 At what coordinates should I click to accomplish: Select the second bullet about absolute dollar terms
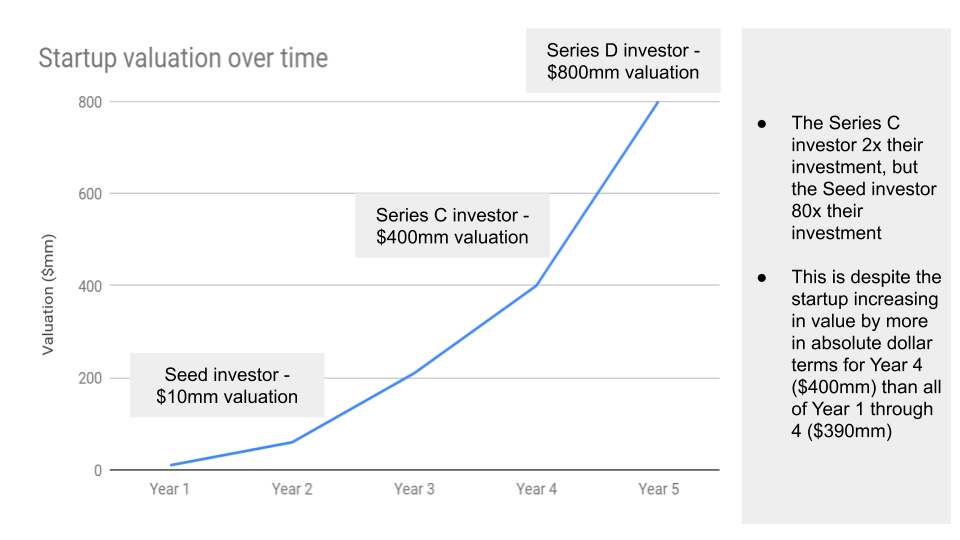click(850, 354)
